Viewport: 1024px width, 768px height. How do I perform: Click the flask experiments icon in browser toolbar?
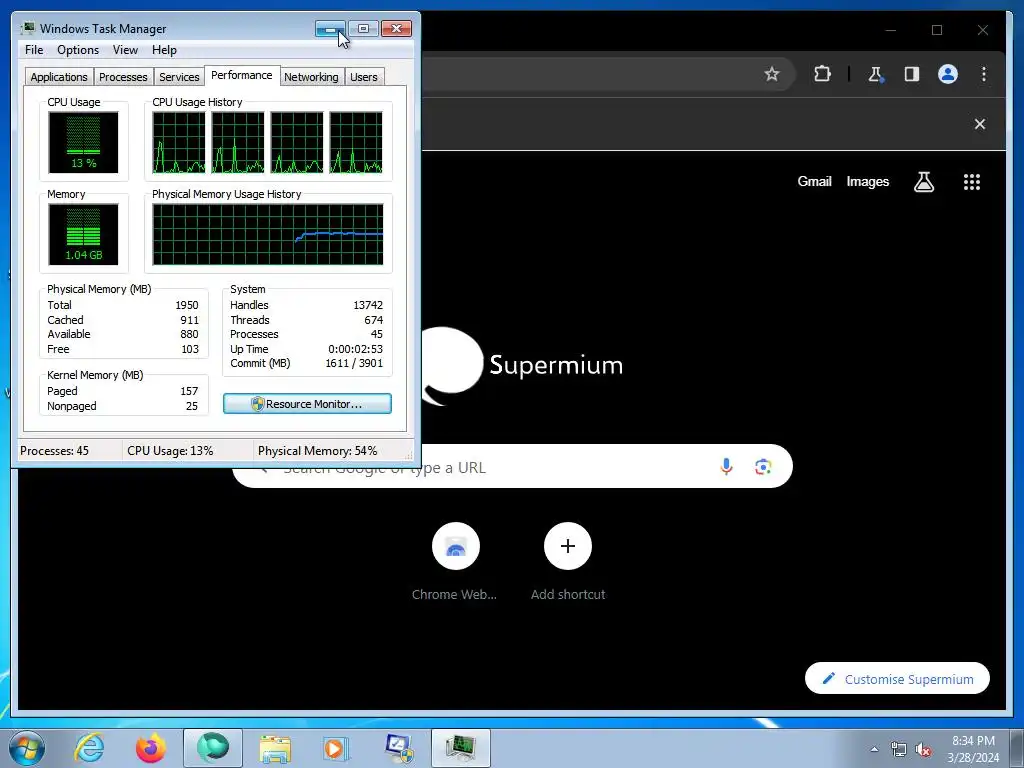(x=875, y=74)
